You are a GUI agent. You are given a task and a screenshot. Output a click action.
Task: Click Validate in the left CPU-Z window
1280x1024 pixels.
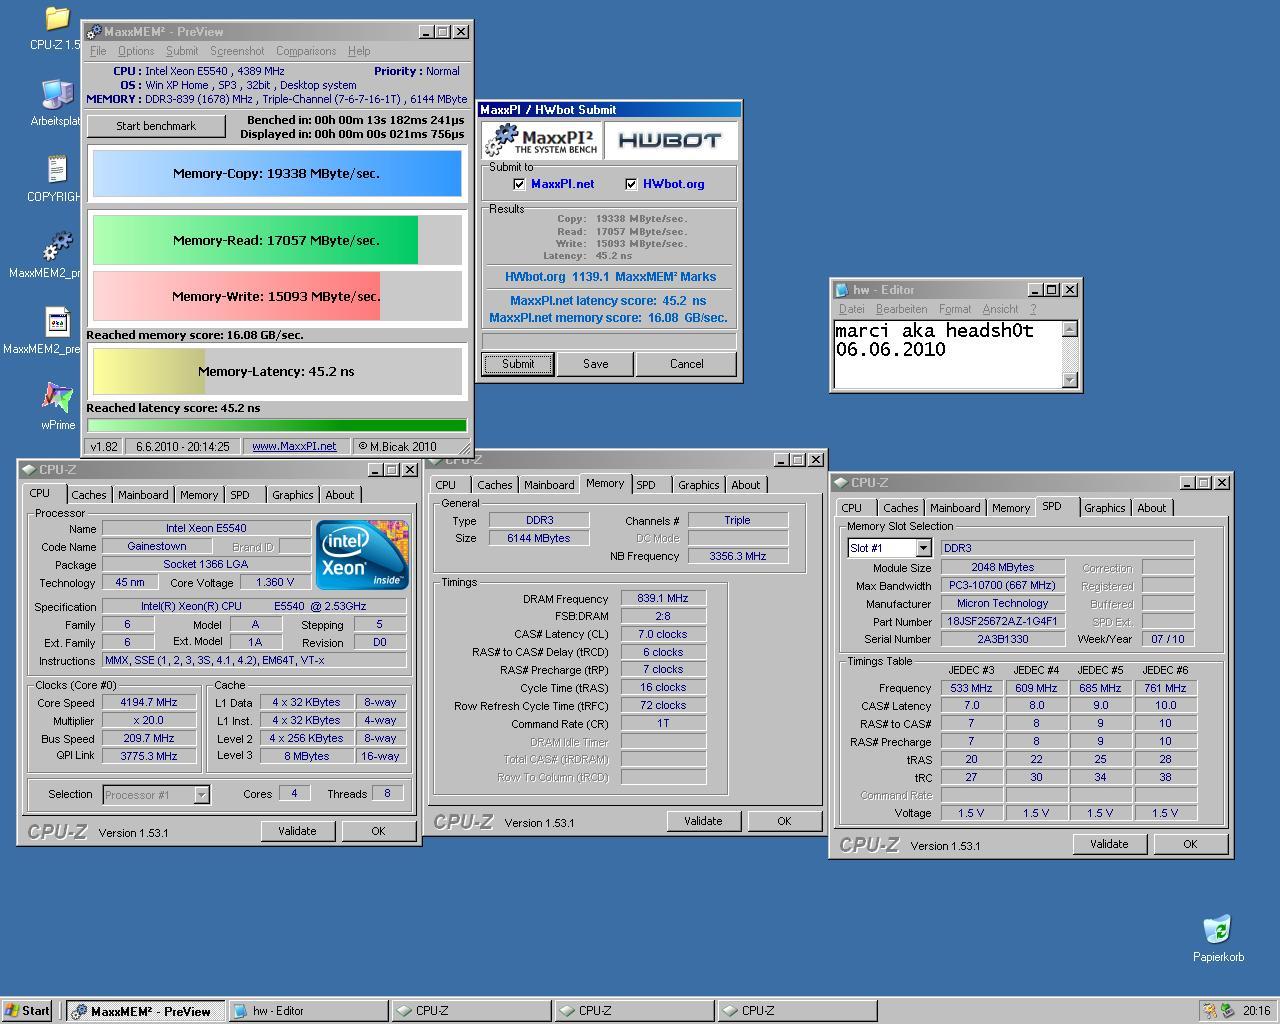[297, 831]
